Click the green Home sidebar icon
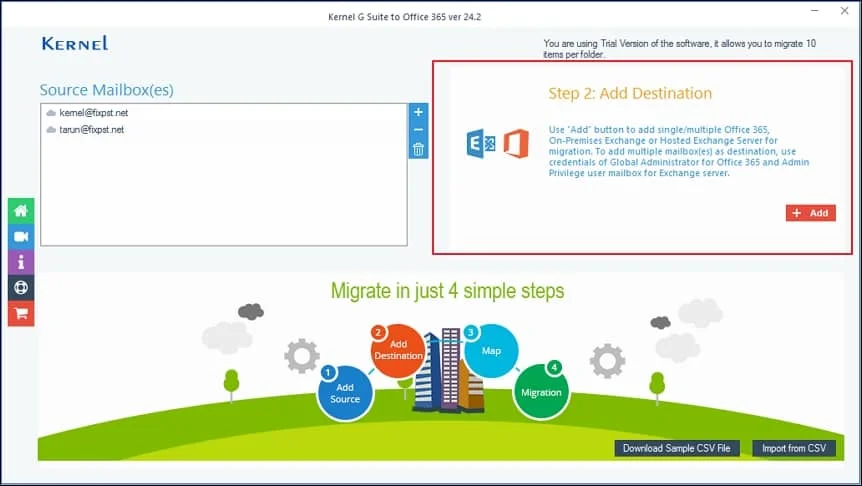 (20, 210)
